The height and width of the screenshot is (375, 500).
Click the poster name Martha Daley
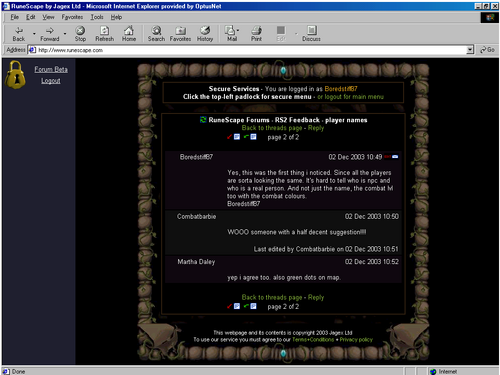[x=196, y=262]
